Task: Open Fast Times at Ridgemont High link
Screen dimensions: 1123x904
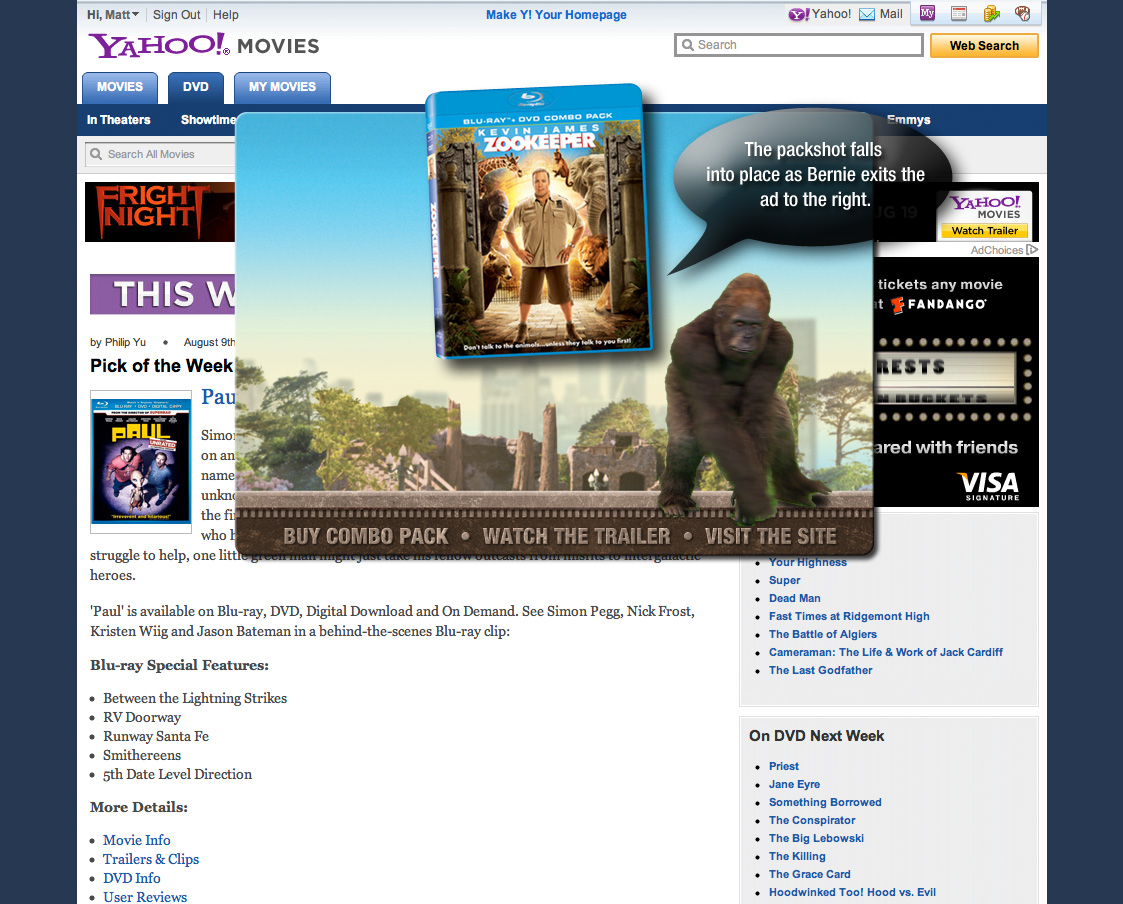Action: click(849, 616)
